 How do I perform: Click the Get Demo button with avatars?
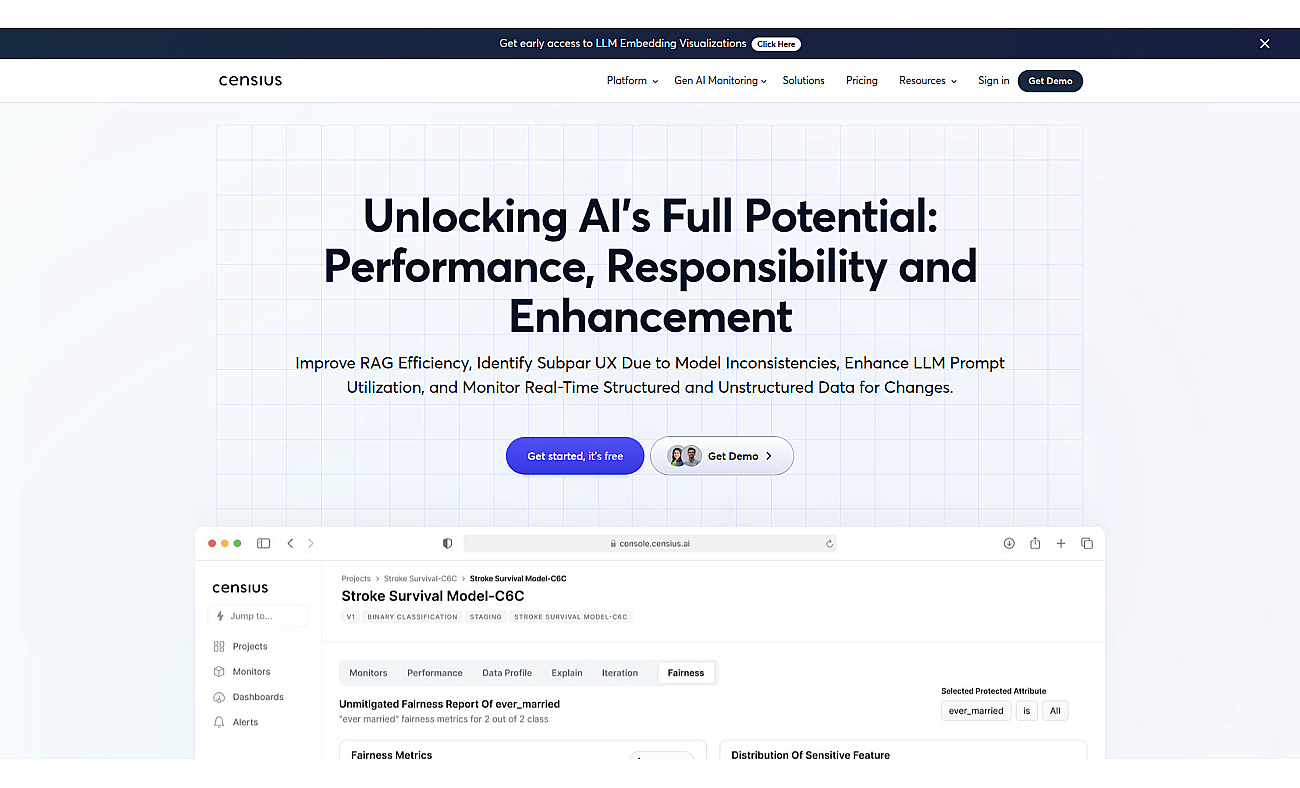[721, 456]
